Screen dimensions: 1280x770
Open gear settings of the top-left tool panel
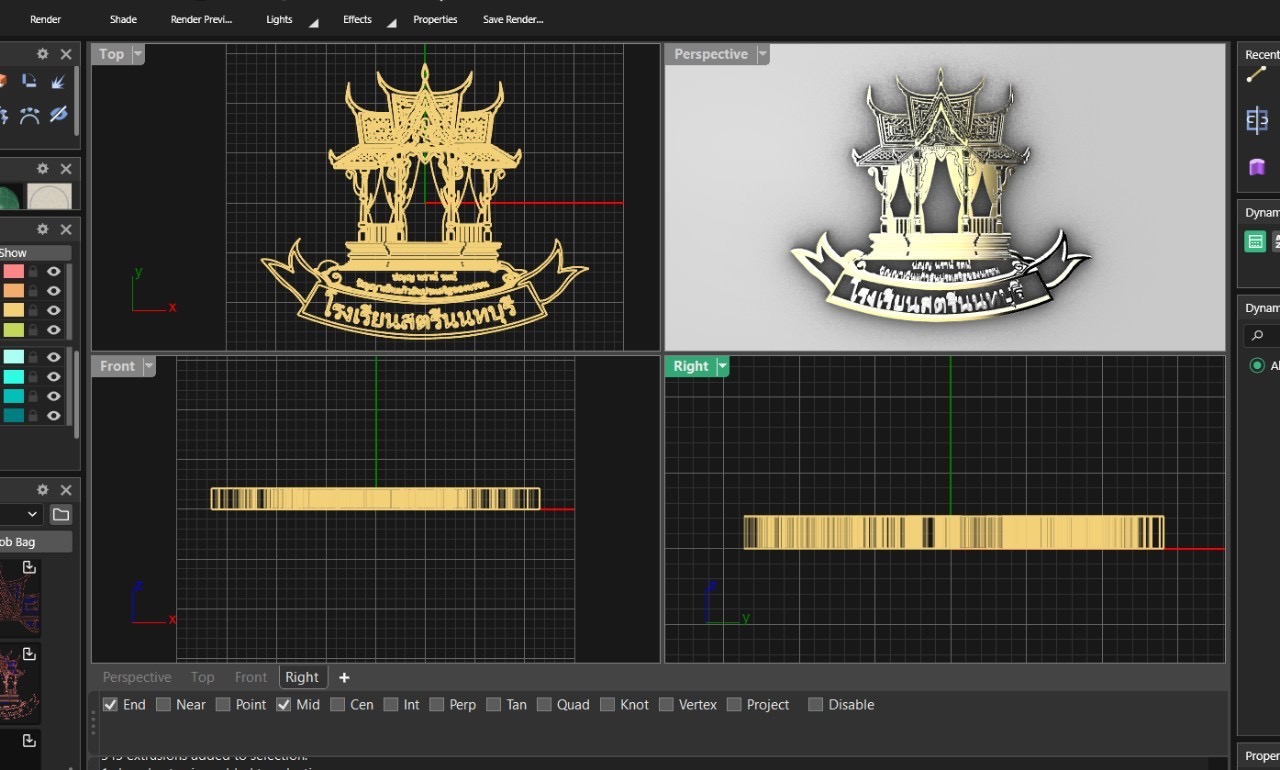(x=42, y=54)
